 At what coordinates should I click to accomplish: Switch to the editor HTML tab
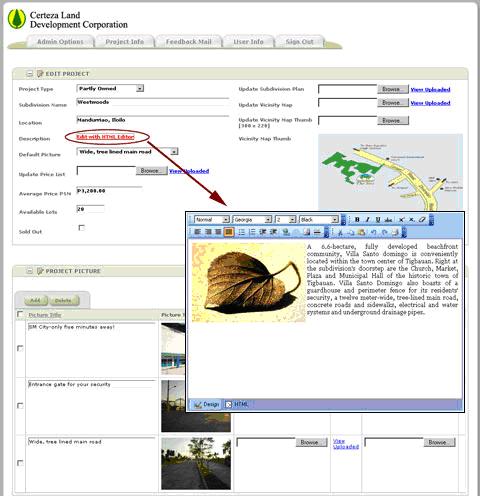[x=237, y=404]
